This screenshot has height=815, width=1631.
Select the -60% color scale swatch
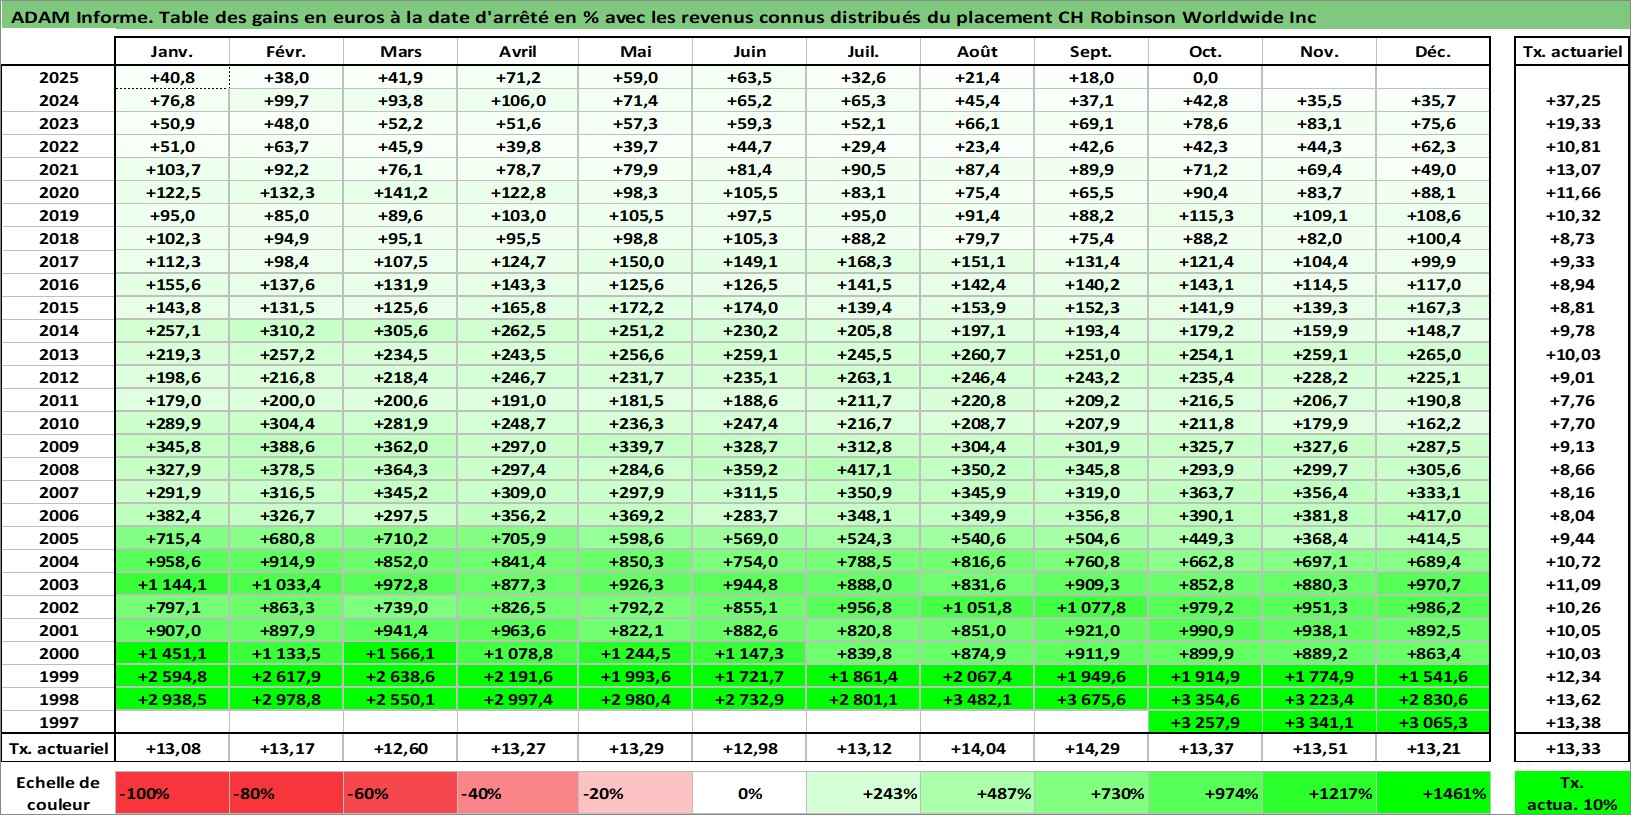400,793
